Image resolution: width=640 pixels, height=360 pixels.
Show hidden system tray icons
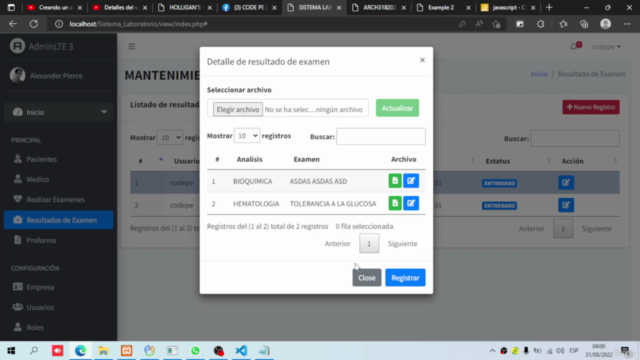(x=492, y=351)
